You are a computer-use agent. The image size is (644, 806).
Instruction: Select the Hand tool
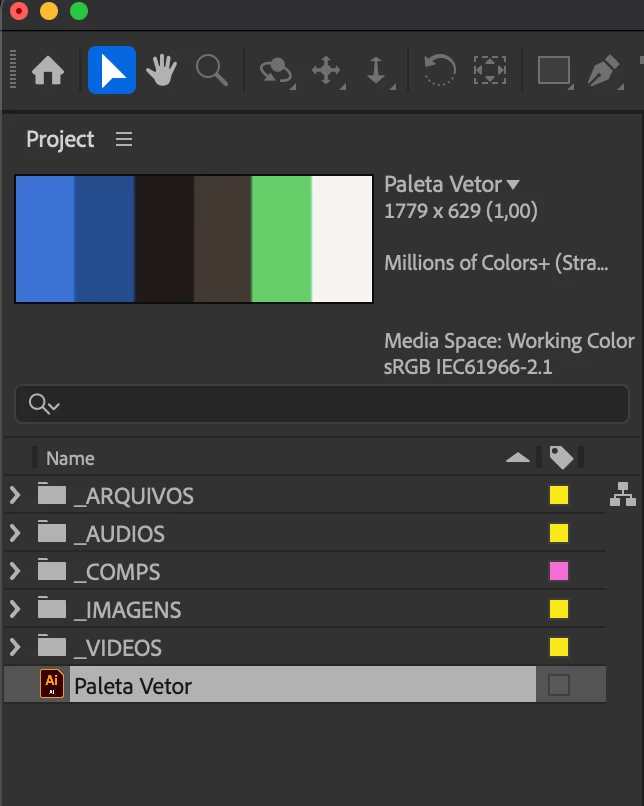pyautogui.click(x=161, y=71)
